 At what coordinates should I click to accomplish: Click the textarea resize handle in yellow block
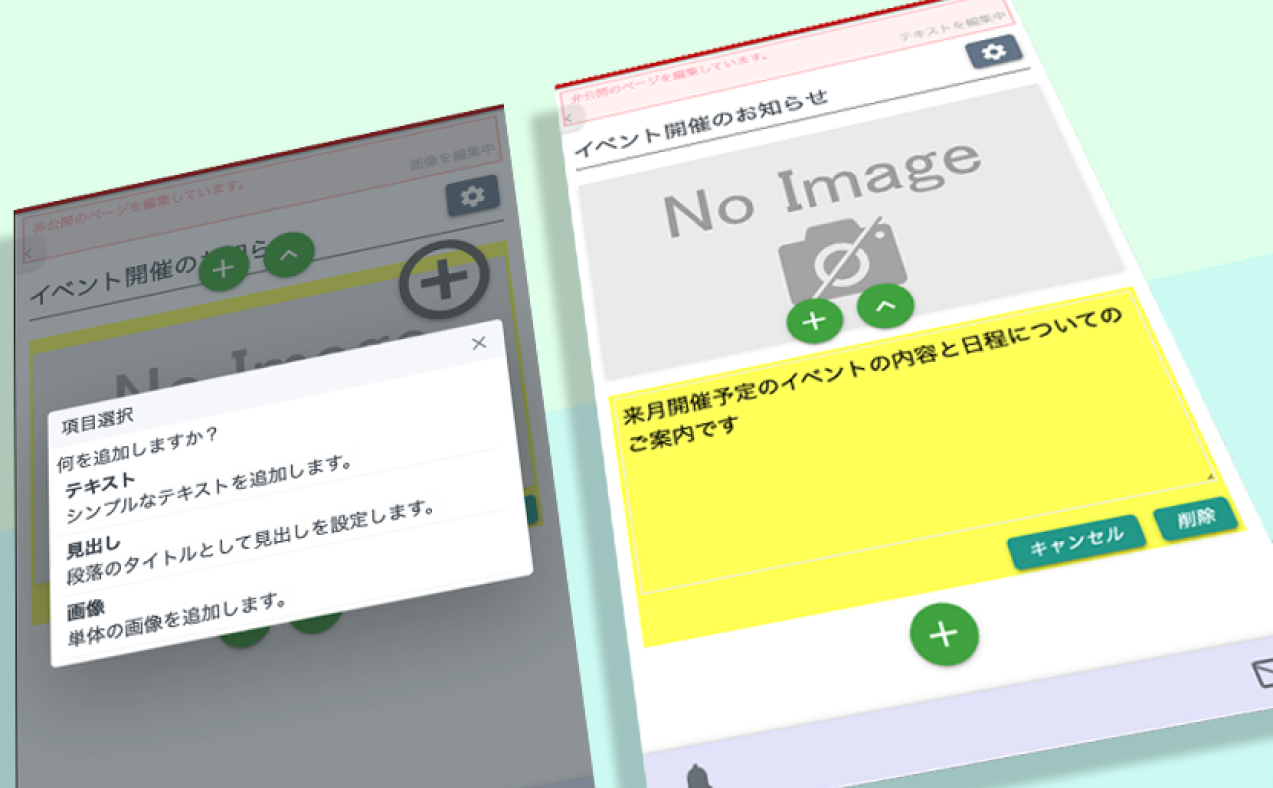tap(1211, 476)
